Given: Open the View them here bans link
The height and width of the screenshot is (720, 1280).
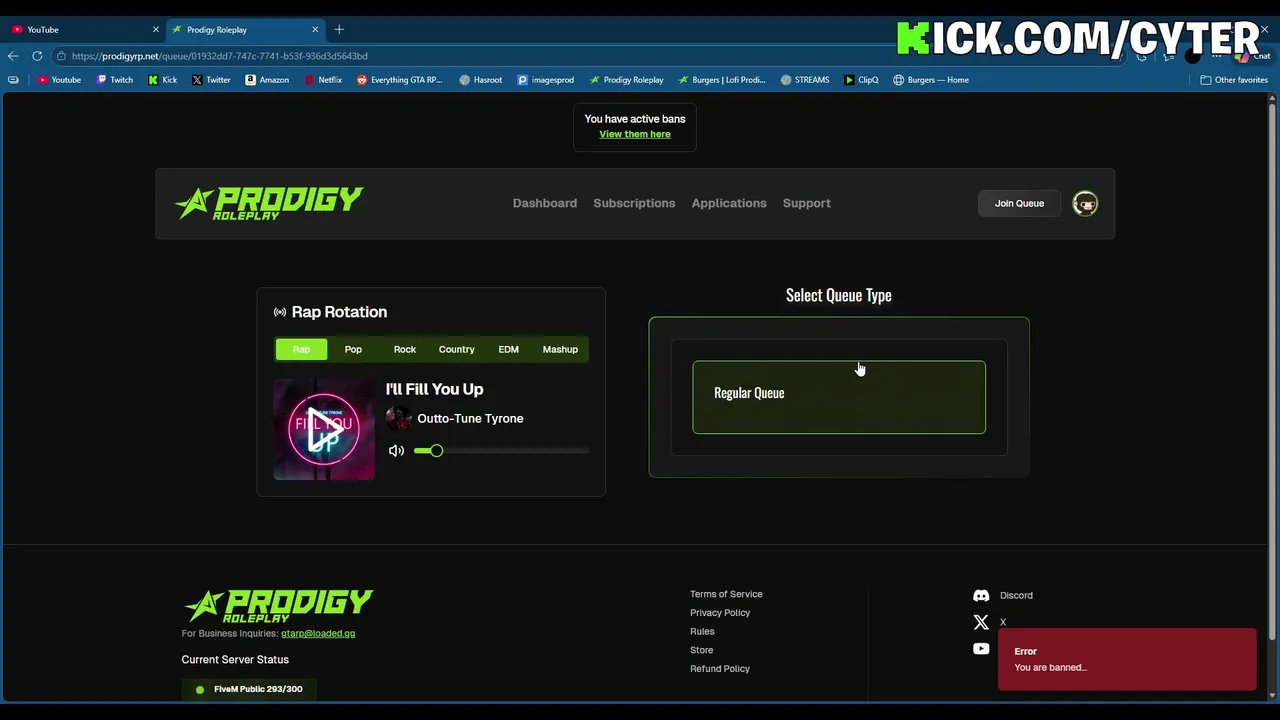Looking at the screenshot, I should tap(635, 134).
